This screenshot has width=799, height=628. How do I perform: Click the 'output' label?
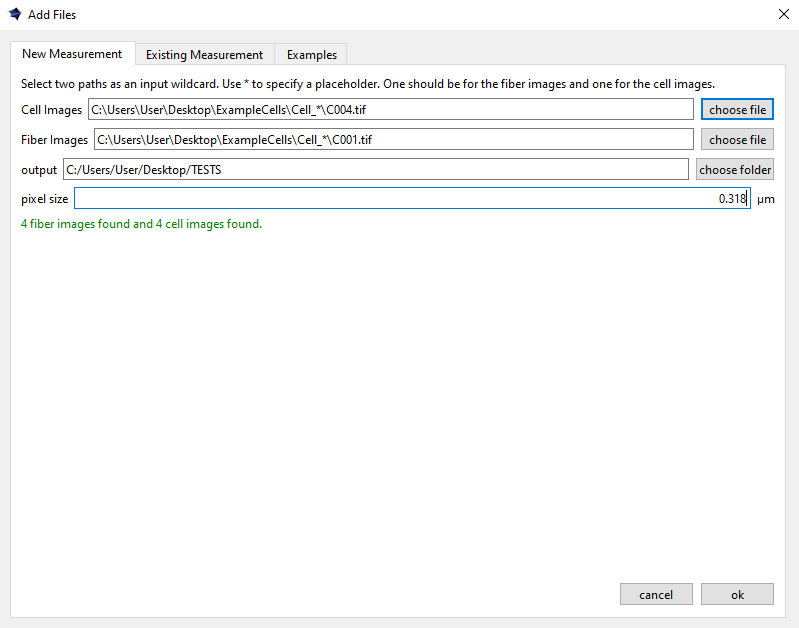click(x=39, y=170)
